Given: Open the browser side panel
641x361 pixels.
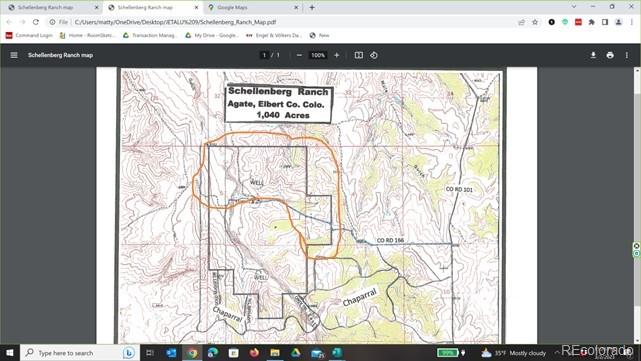Looking at the screenshot, I should [x=605, y=22].
